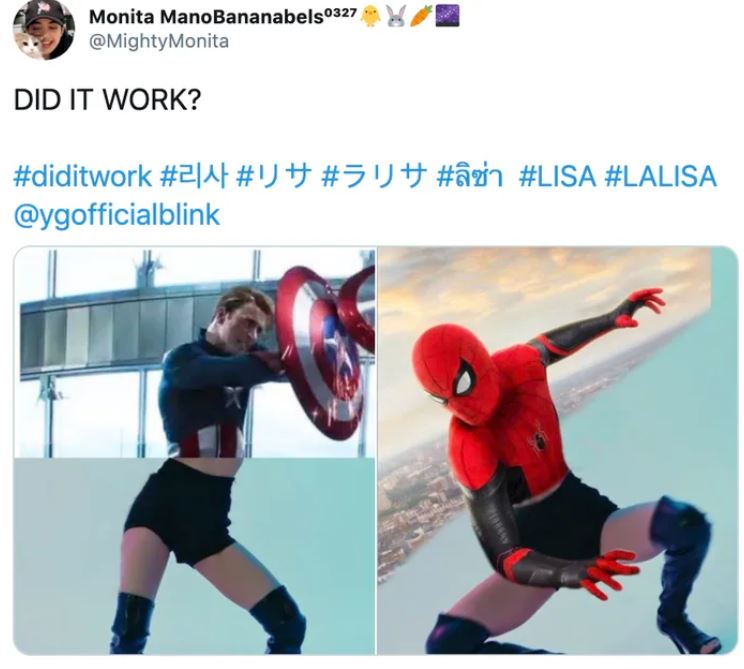Open the Captain America shield image
This screenshot has height=669, width=744.
(x=195, y=451)
